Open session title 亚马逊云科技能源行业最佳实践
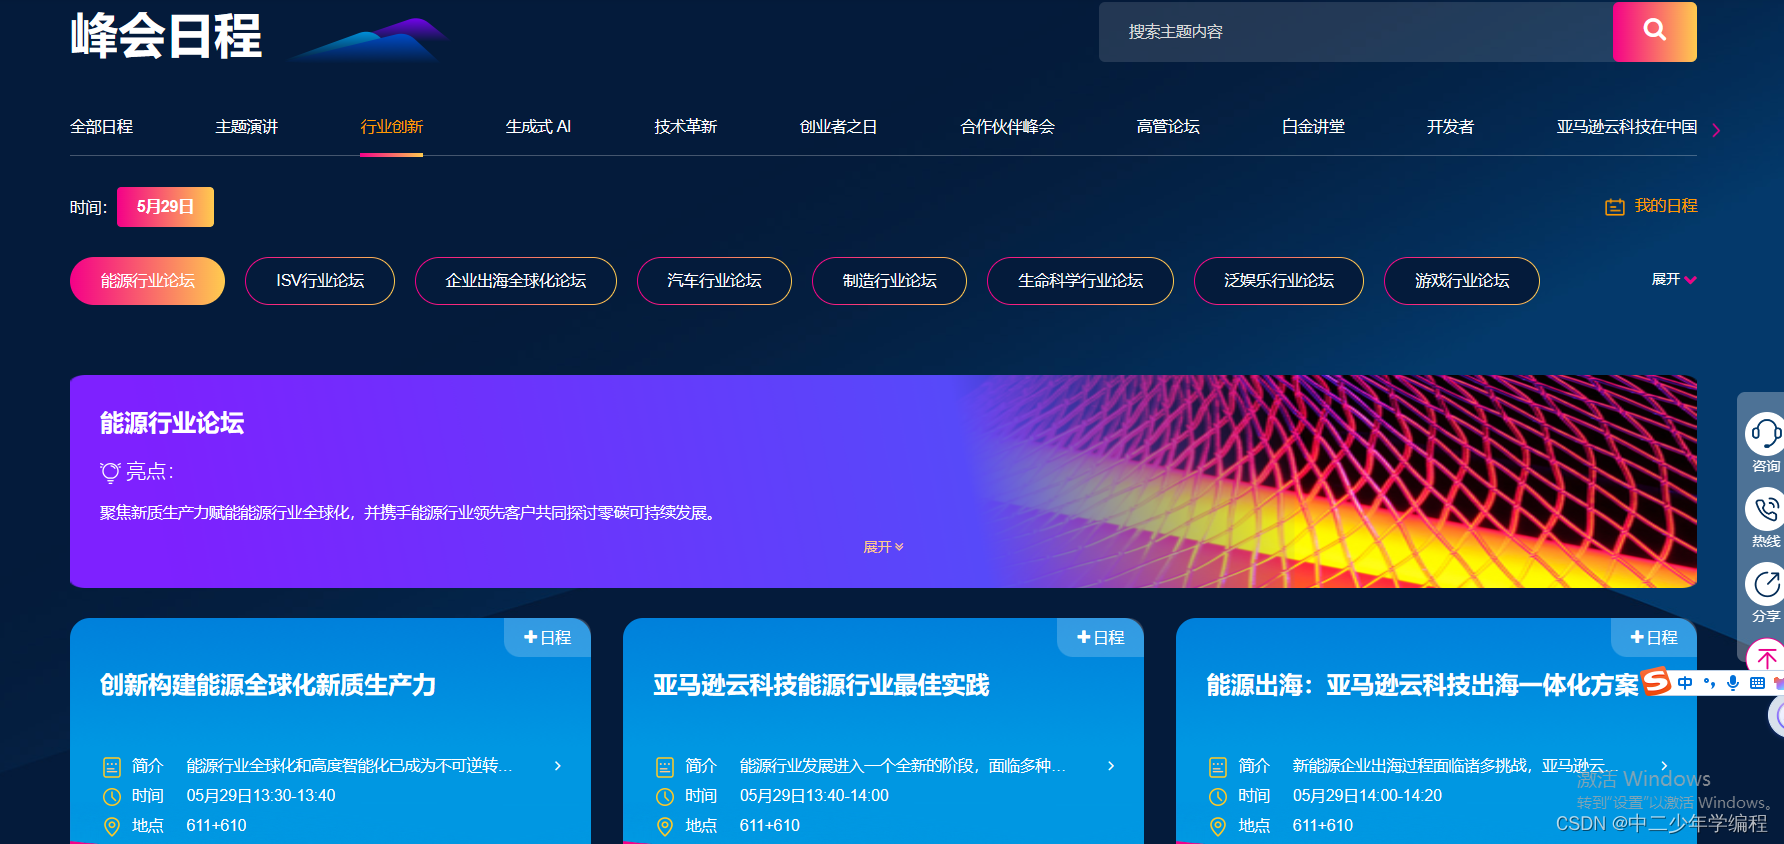1784x844 pixels. (x=821, y=685)
